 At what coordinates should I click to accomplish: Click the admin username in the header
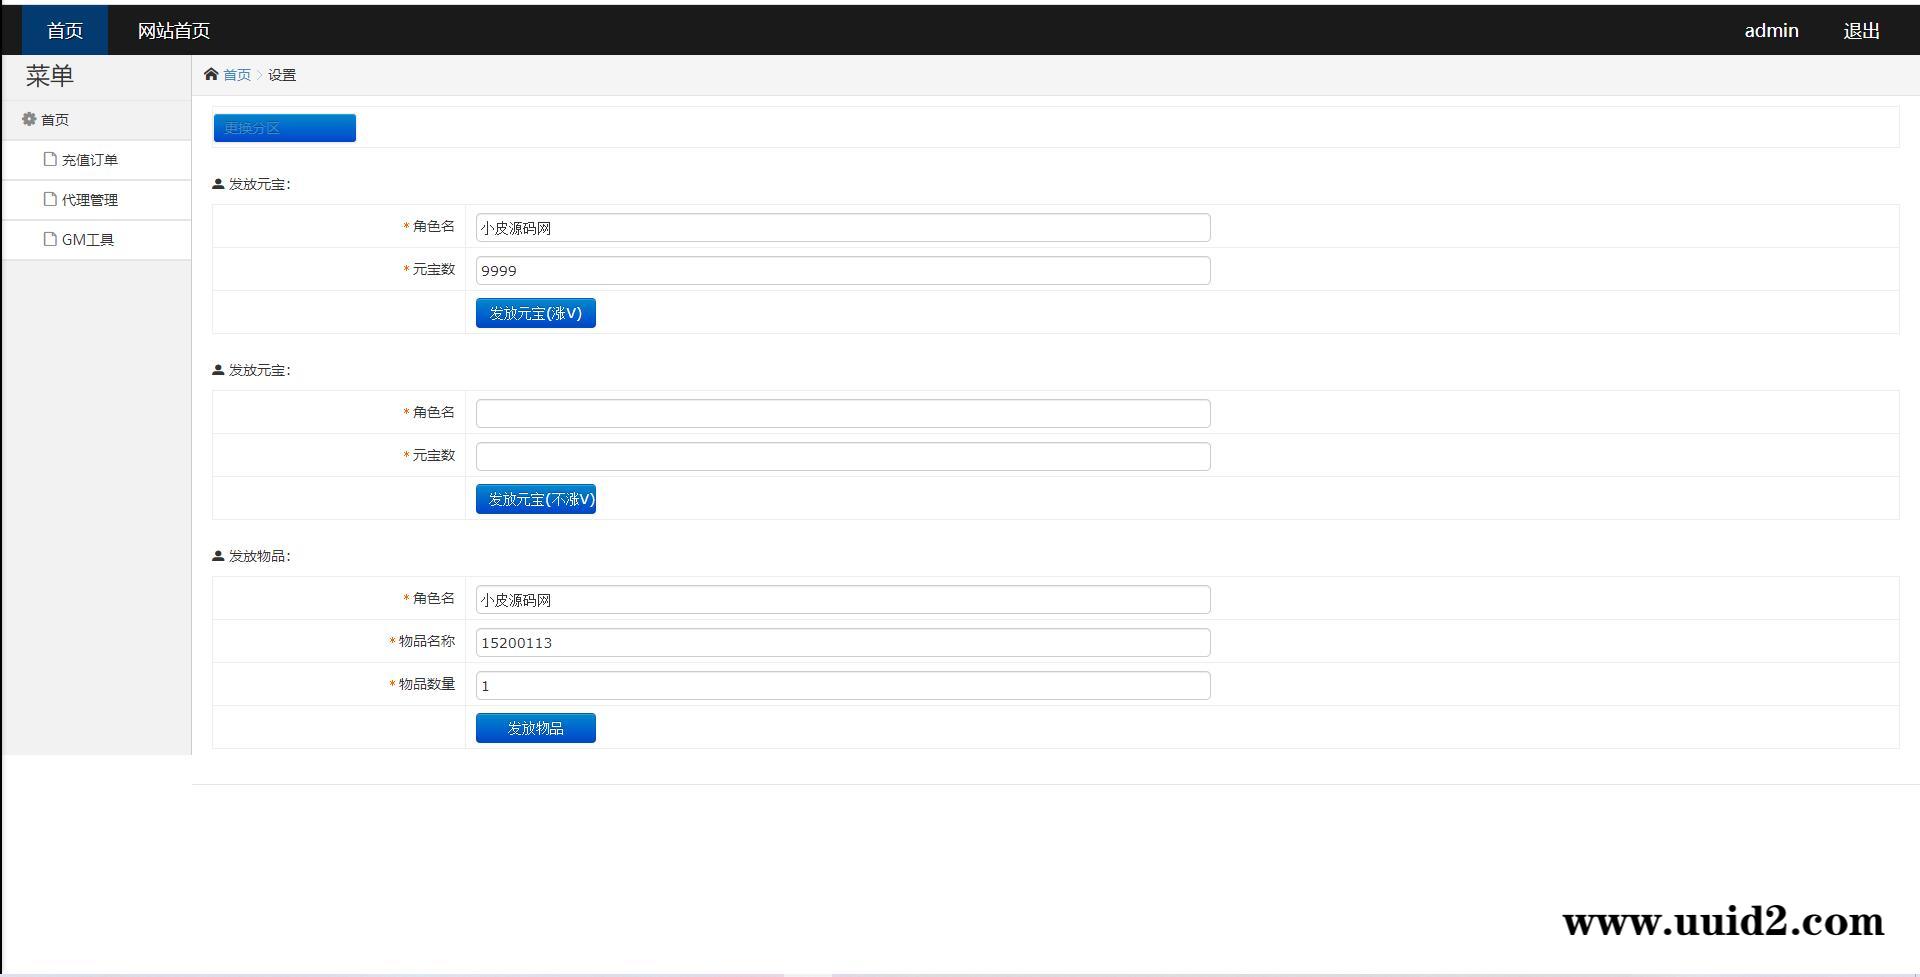1771,31
